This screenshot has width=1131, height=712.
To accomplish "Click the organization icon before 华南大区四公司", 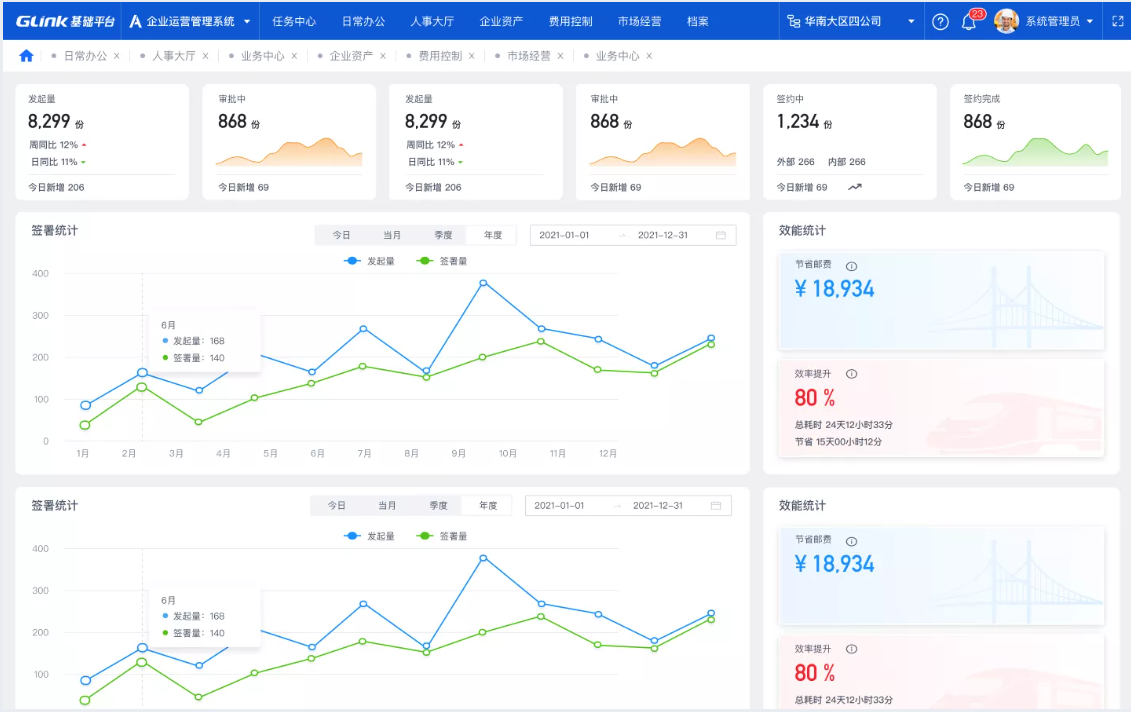I will 793,22.
